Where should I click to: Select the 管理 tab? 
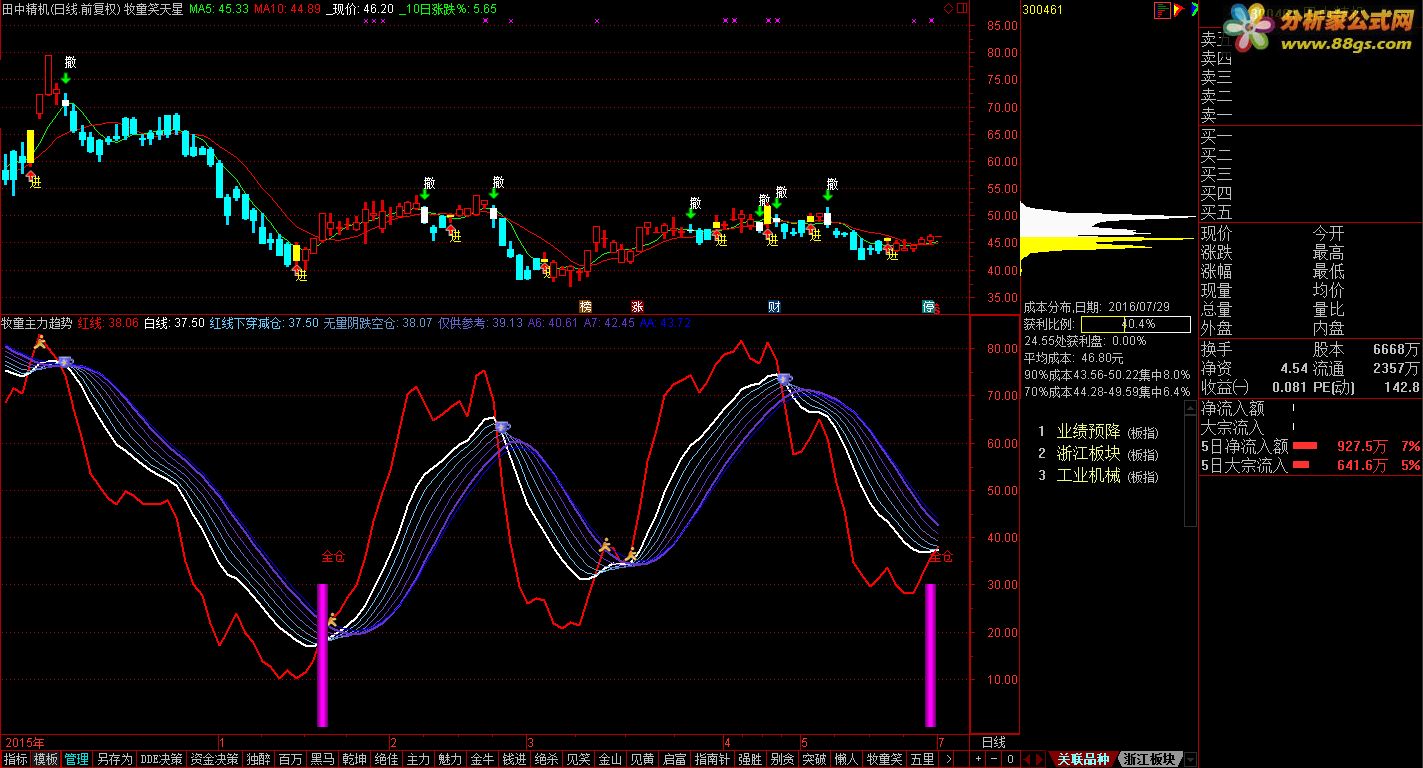point(77,759)
